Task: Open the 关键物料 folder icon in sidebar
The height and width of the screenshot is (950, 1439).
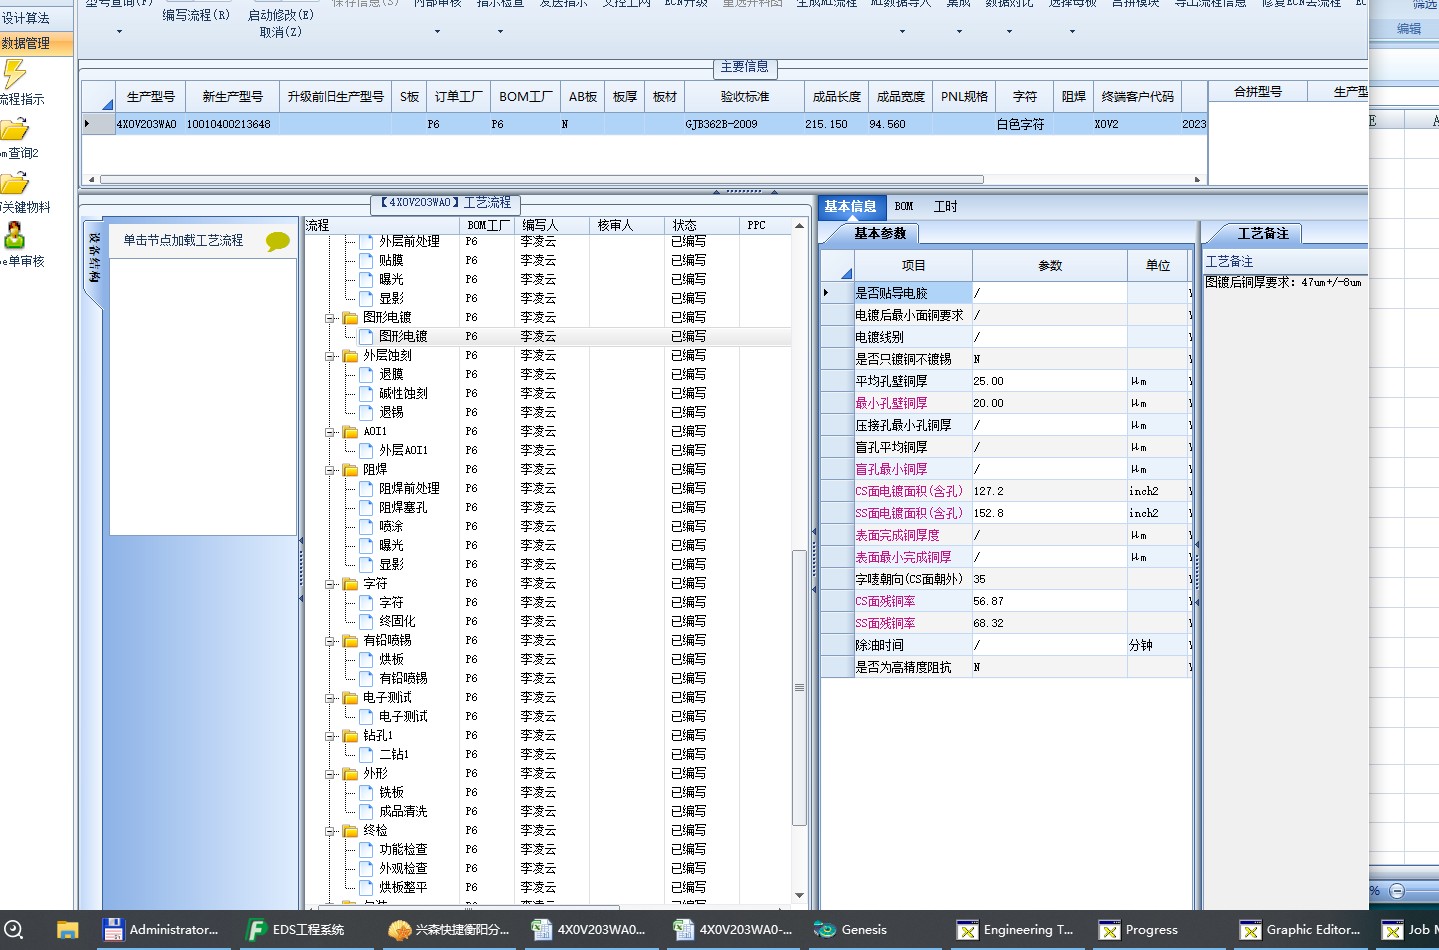Action: (14, 183)
